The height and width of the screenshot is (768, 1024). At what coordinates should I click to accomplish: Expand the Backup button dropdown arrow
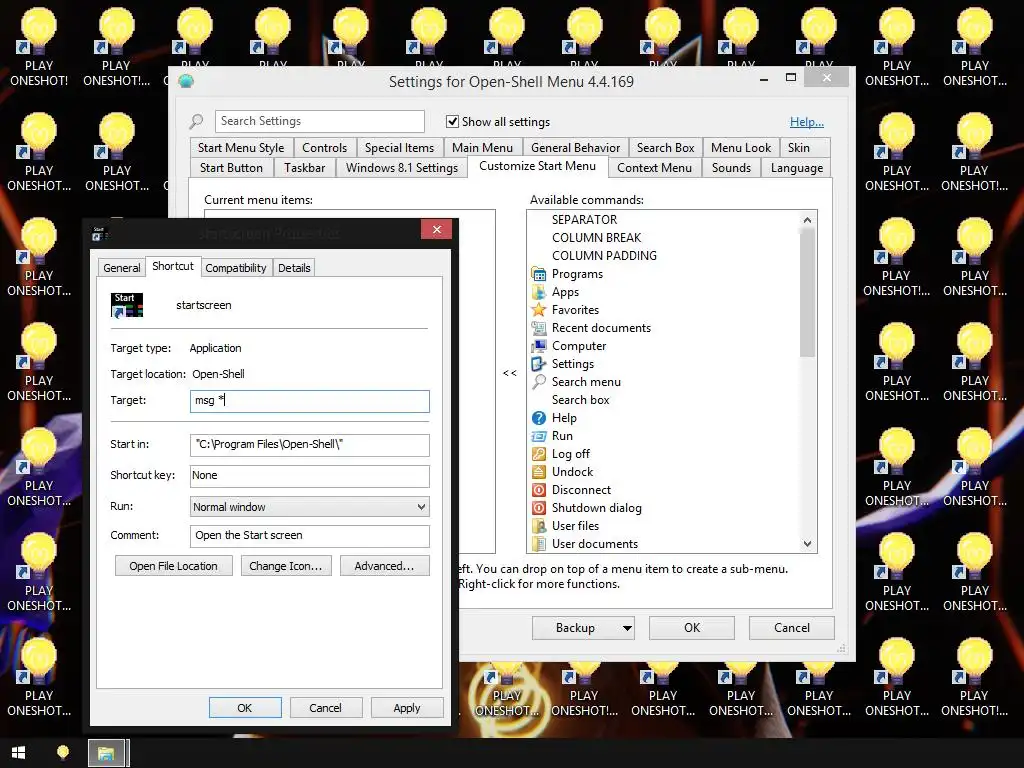(627, 628)
